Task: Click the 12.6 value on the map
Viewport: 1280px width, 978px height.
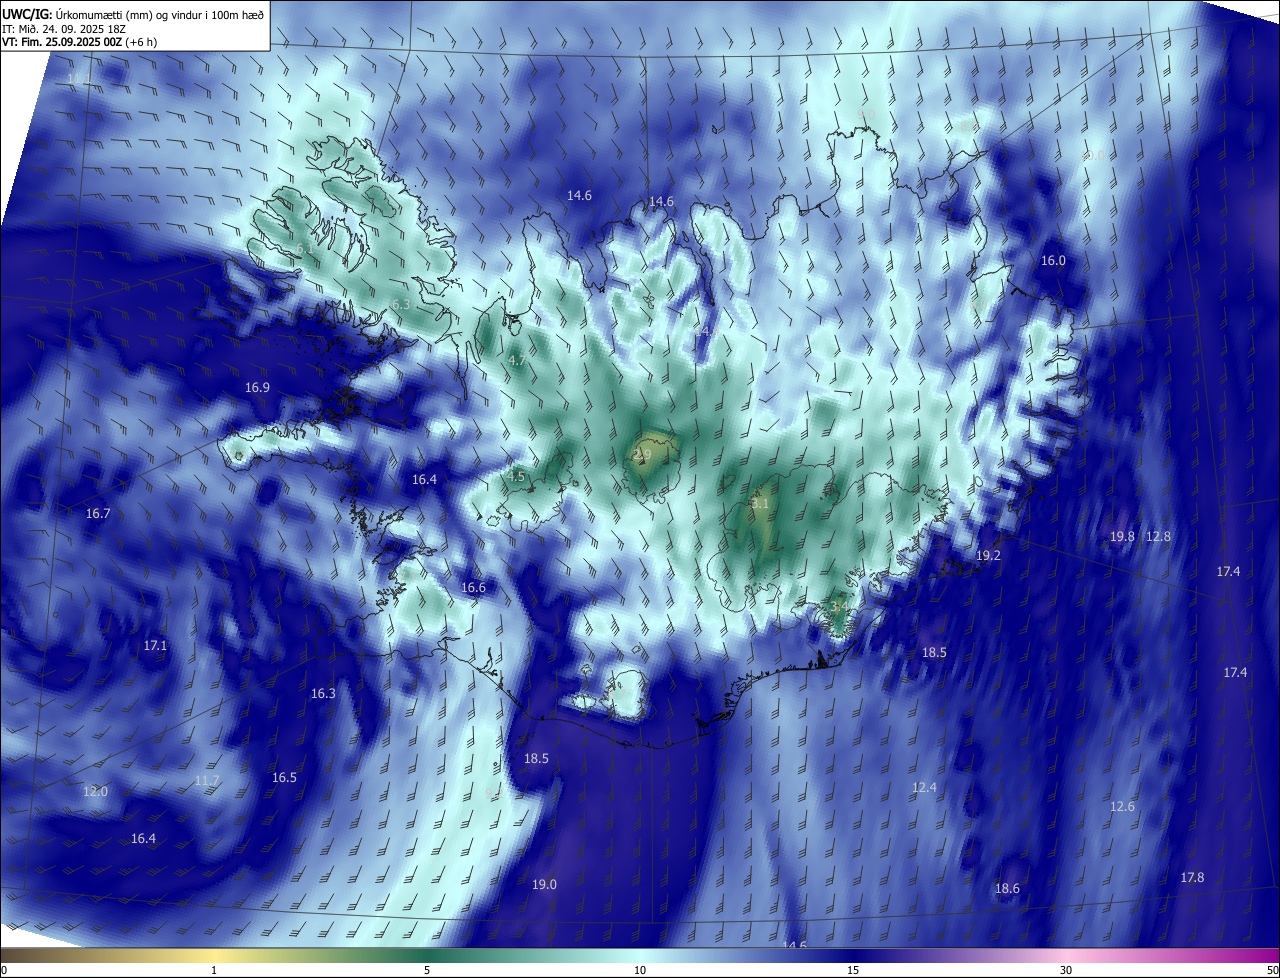Action: coord(1122,806)
